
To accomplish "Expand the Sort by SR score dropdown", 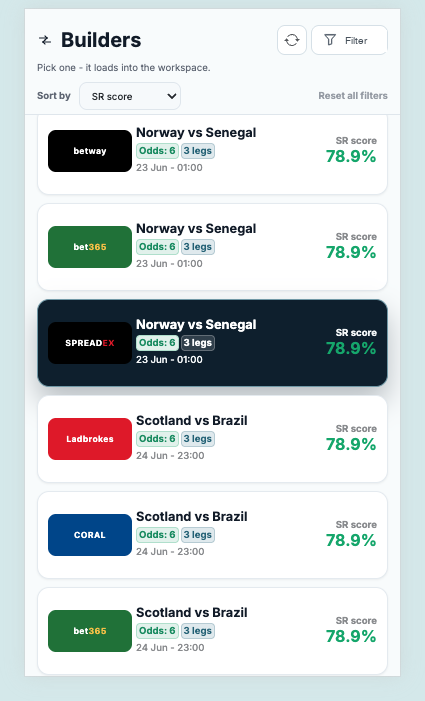I will click(x=130, y=96).
